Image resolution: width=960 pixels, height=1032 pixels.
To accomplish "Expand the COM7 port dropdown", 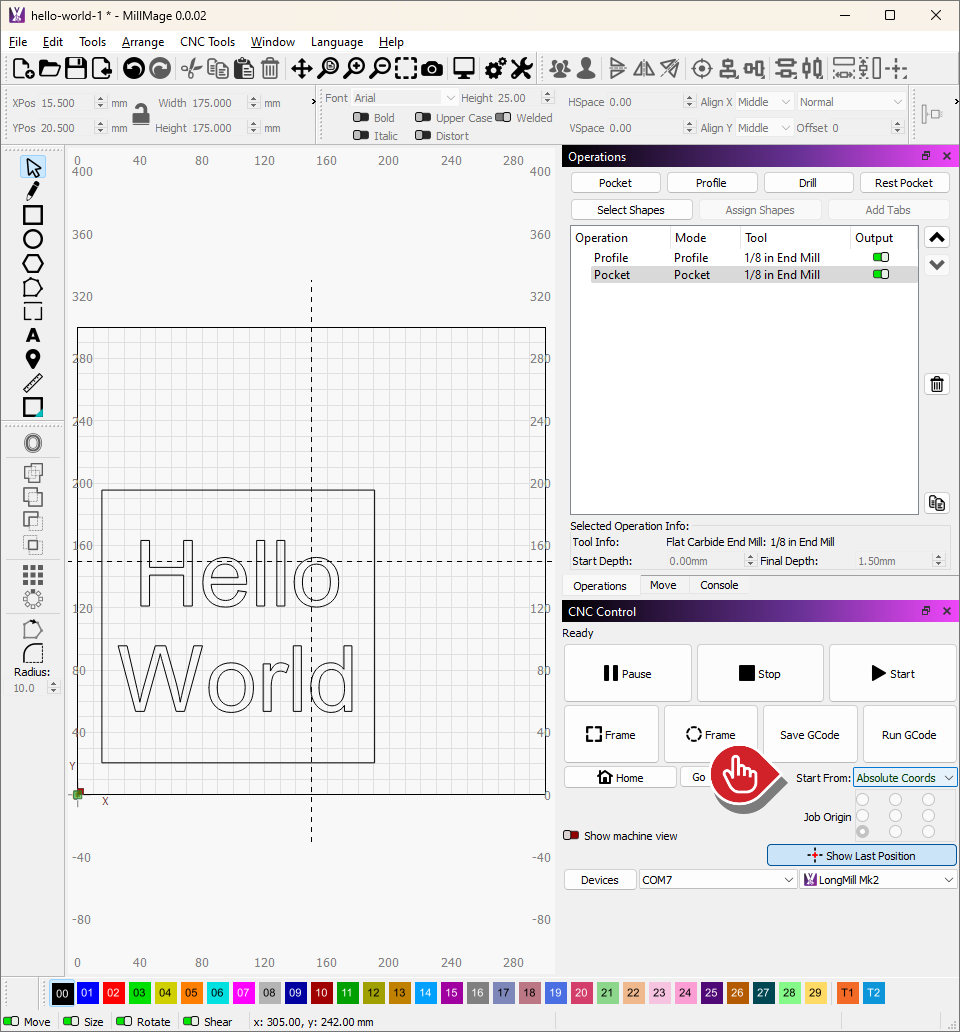I will (718, 880).
